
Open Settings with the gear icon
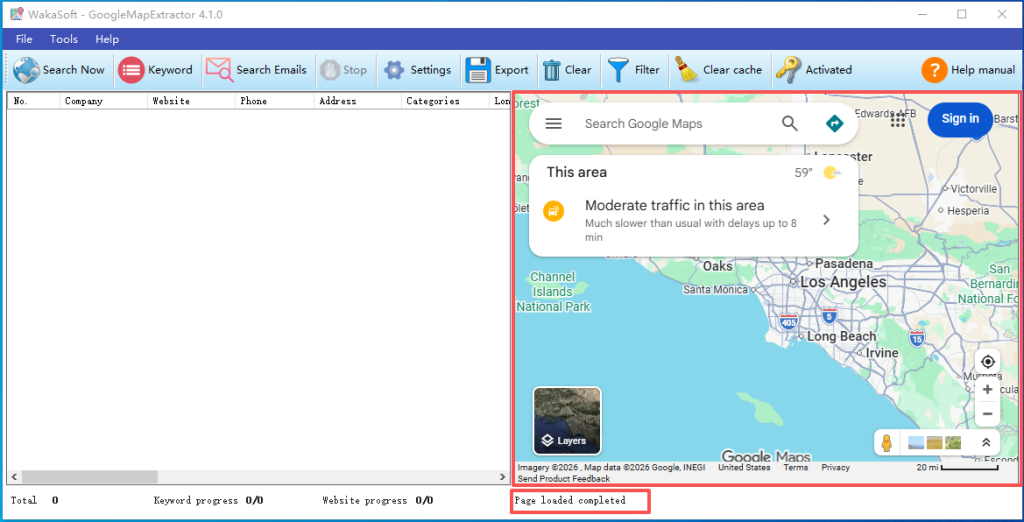394,70
